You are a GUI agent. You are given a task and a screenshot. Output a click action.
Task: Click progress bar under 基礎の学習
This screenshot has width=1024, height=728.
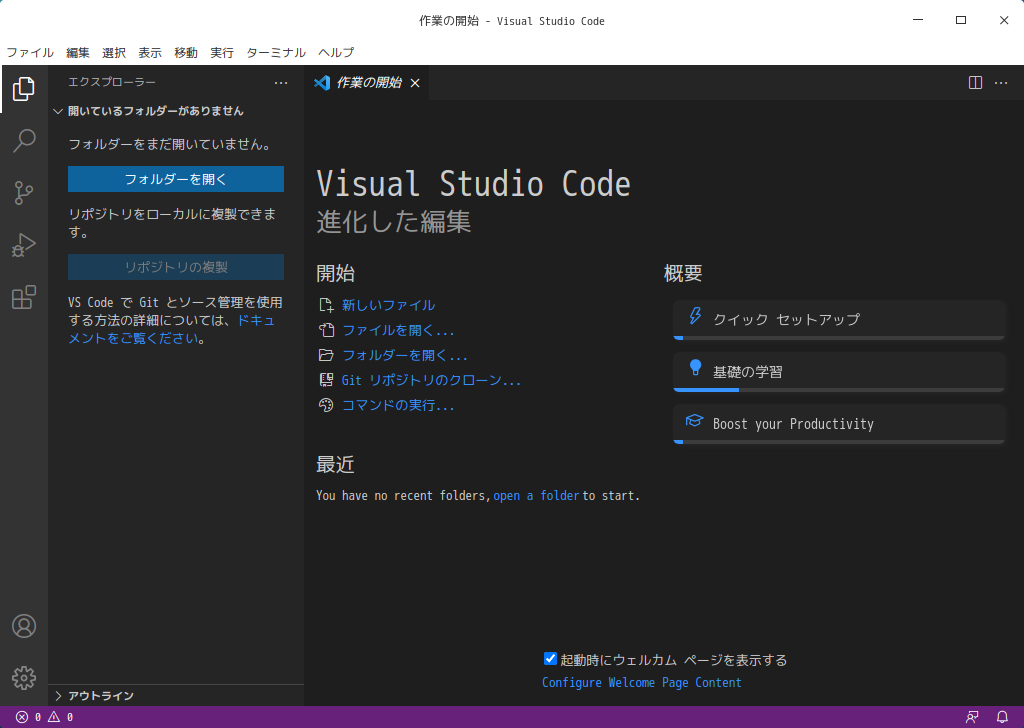click(839, 390)
